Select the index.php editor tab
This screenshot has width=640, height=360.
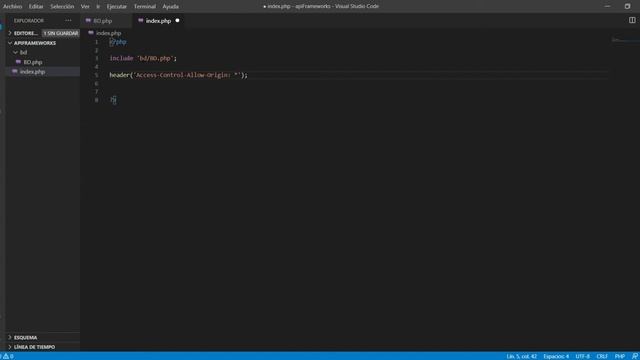click(158, 20)
